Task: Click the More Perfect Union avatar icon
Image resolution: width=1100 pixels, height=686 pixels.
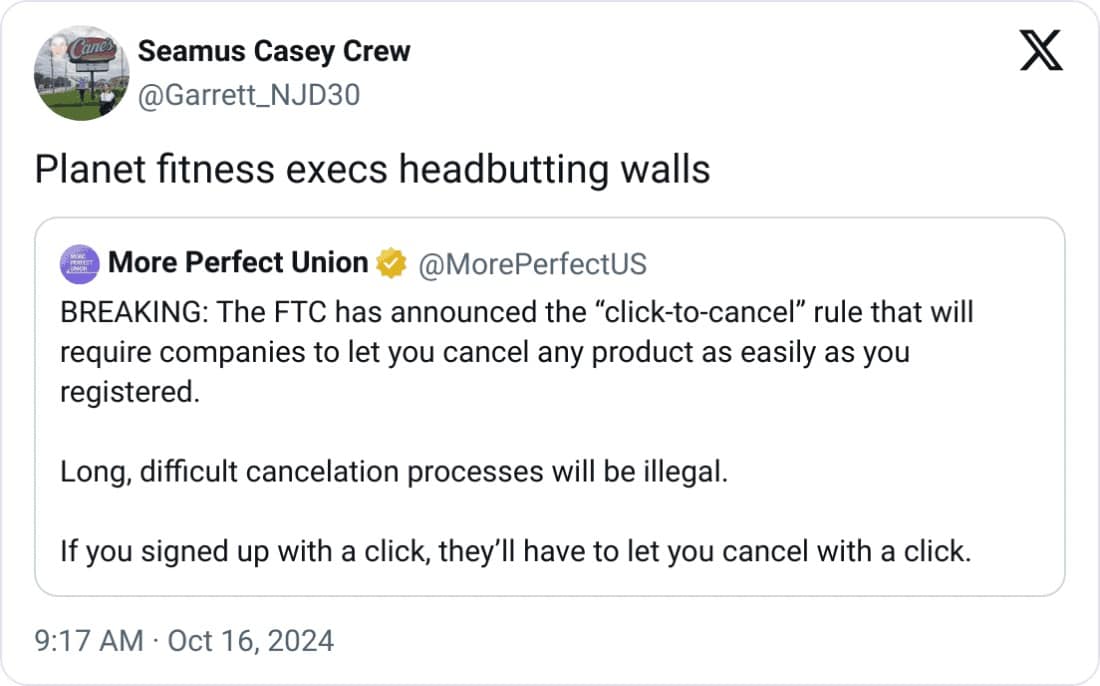Action: click(79, 264)
